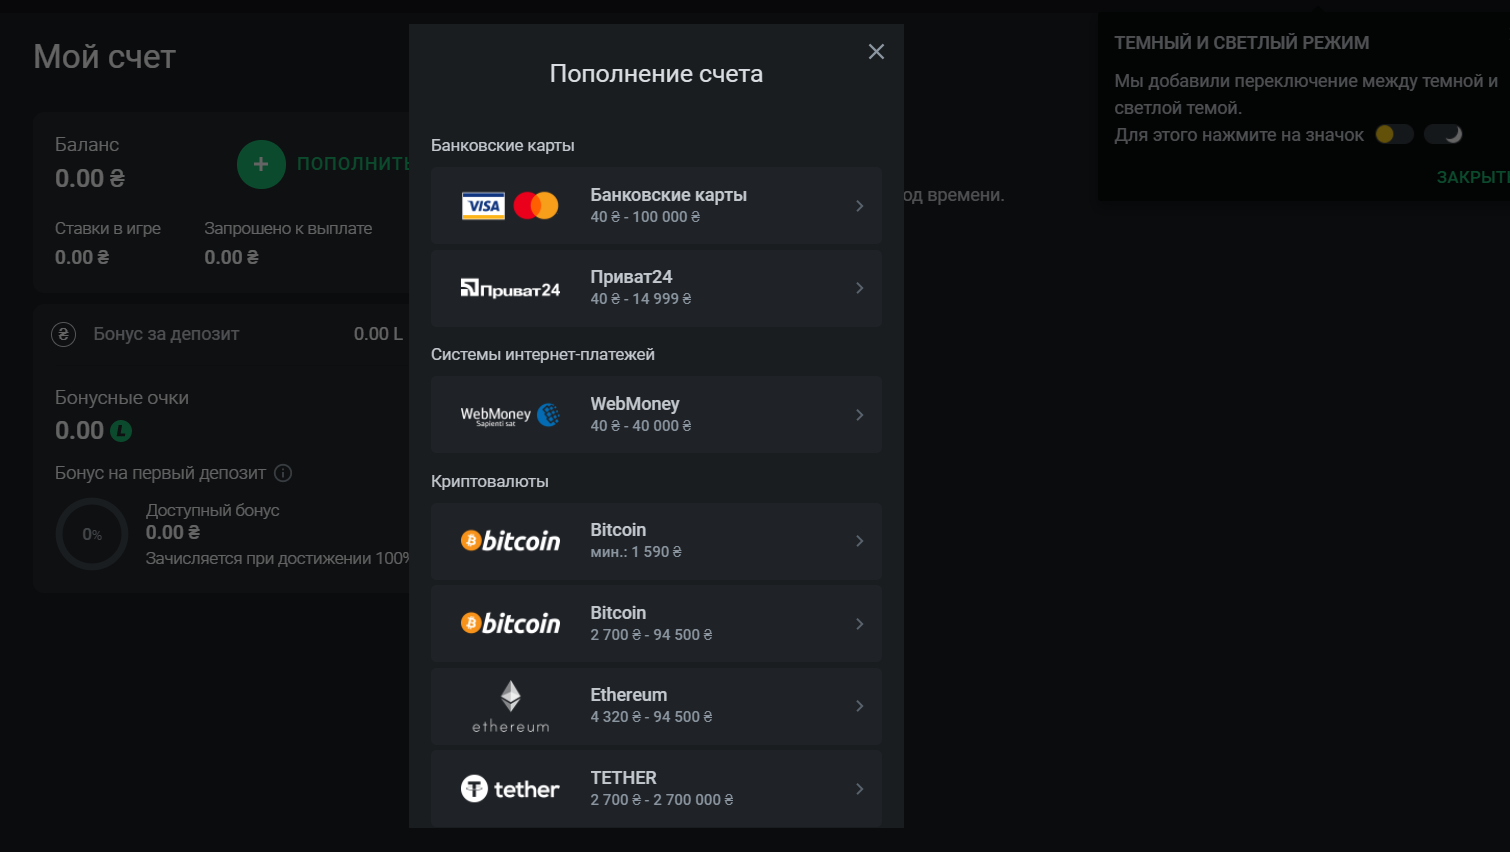
Task: Expand the WebMoney payment chevron
Action: pos(859,415)
